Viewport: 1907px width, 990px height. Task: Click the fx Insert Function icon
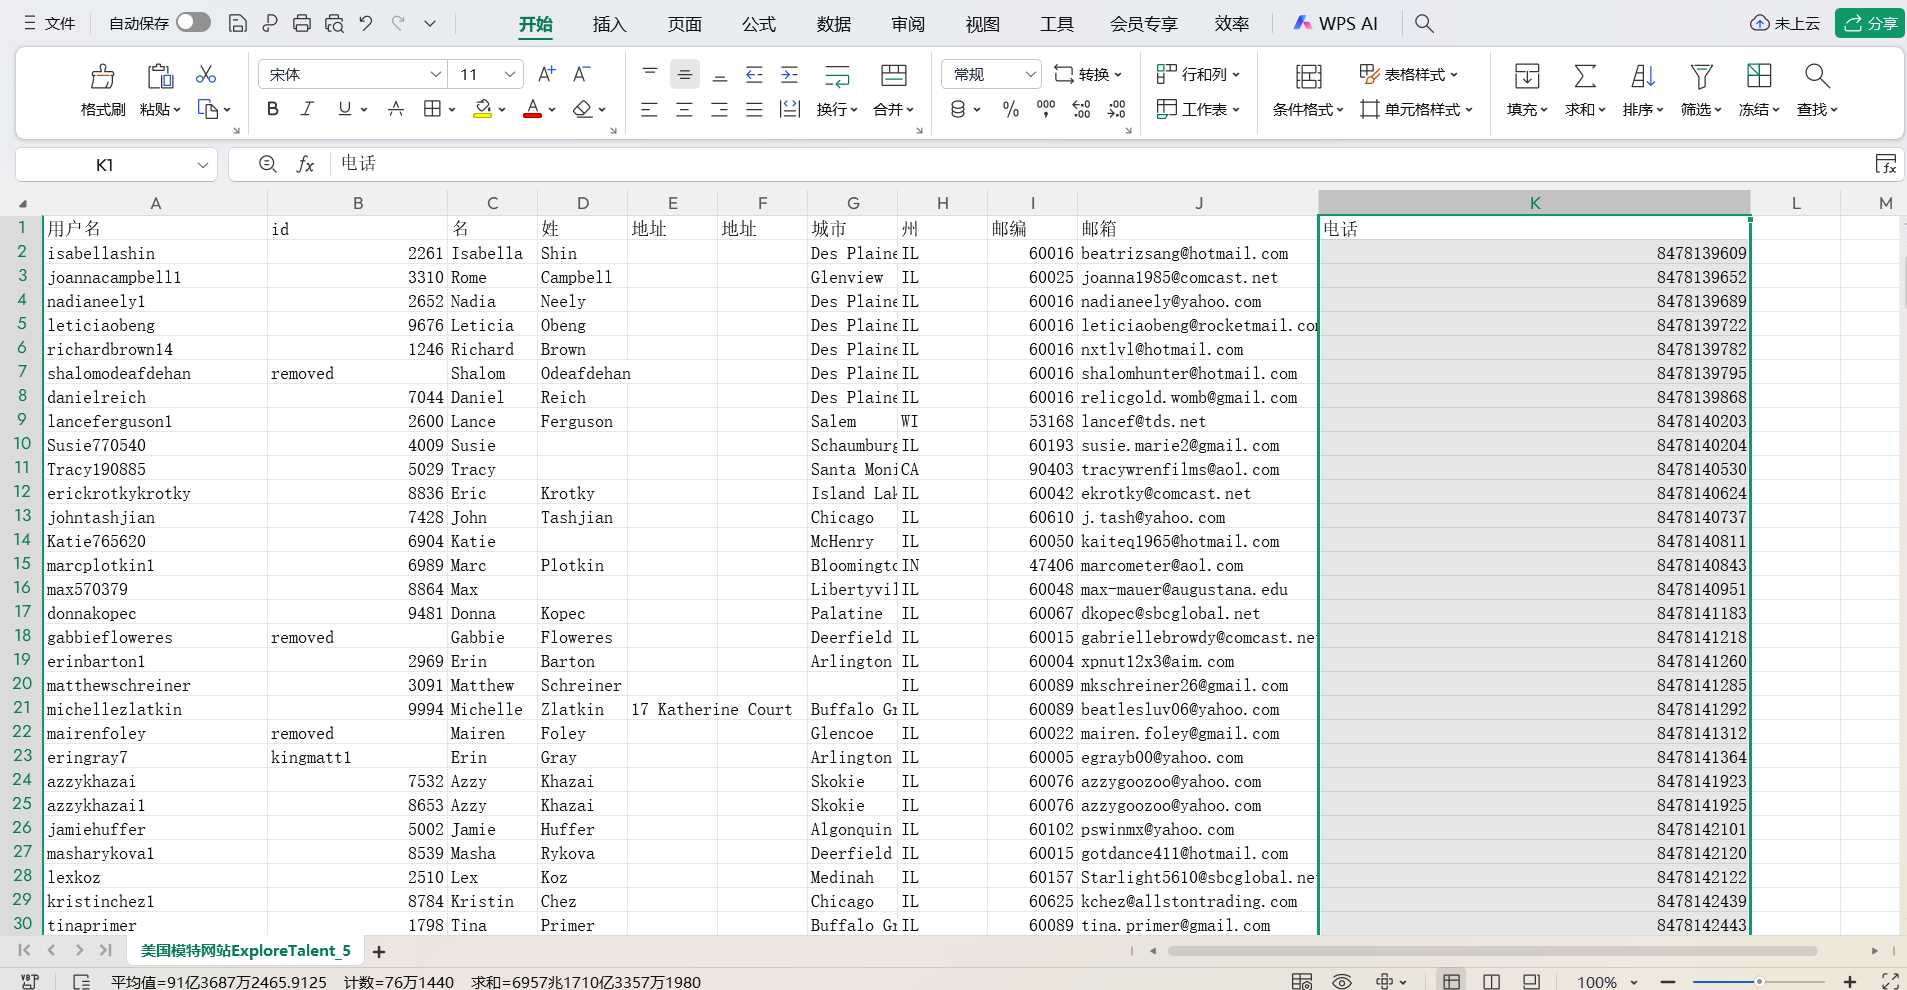click(x=306, y=164)
